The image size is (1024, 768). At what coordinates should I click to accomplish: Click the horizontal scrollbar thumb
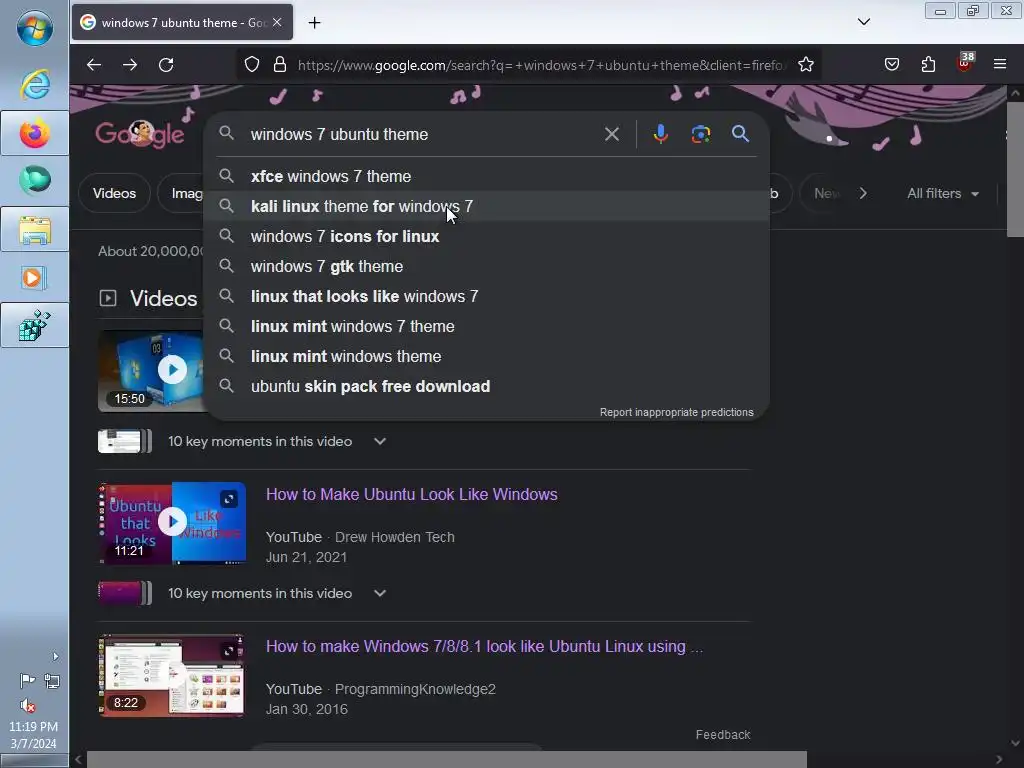point(447,760)
